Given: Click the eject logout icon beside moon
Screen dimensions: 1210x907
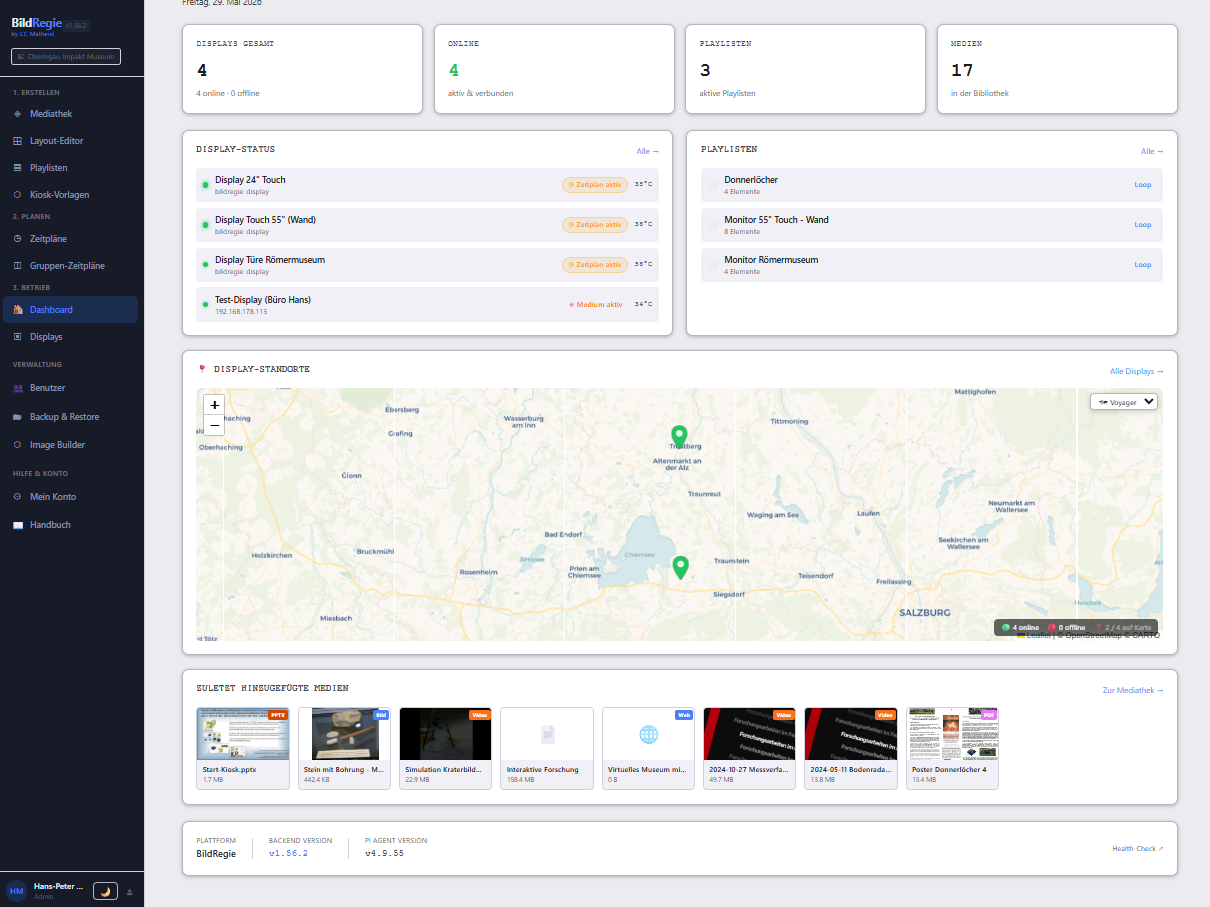Looking at the screenshot, I should point(129,891).
